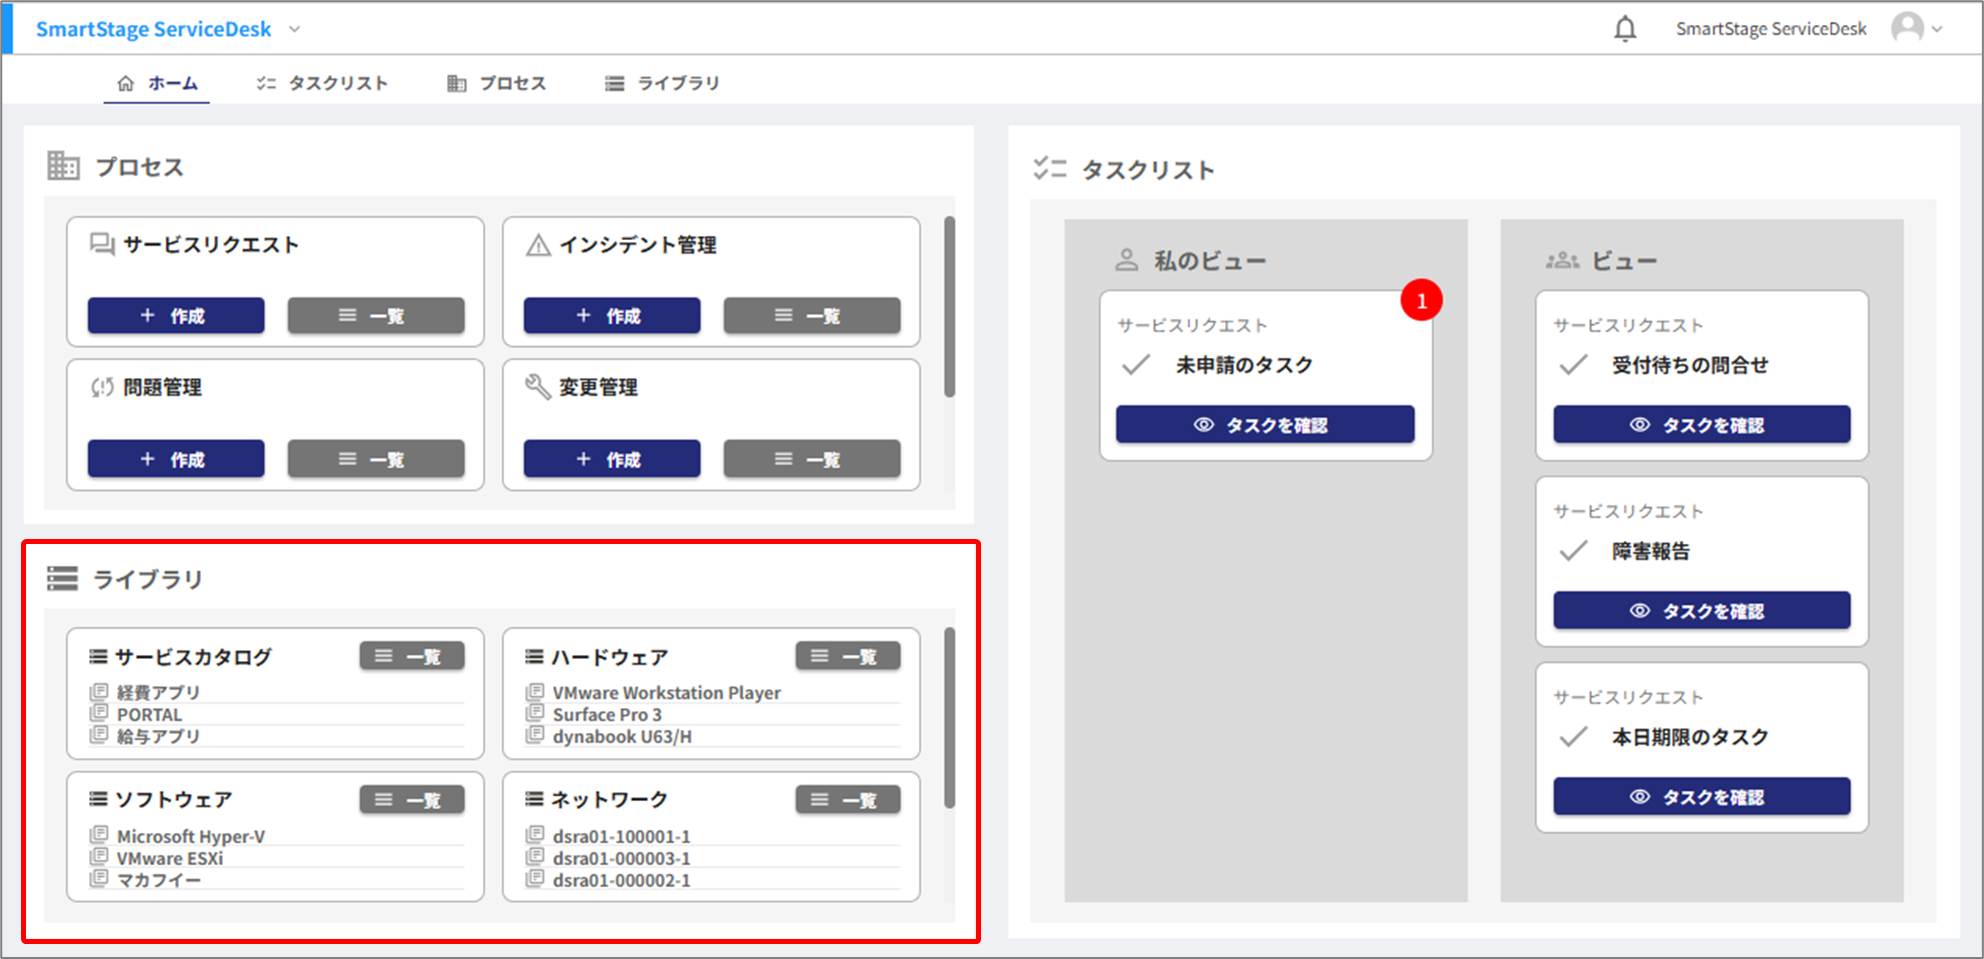
Task: Click the incident management warning triangle icon
Action: (538, 245)
